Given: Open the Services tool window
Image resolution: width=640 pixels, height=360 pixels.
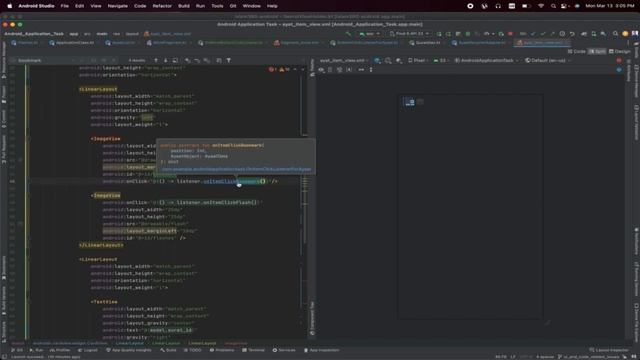Looking at the screenshot, I should 284,350.
